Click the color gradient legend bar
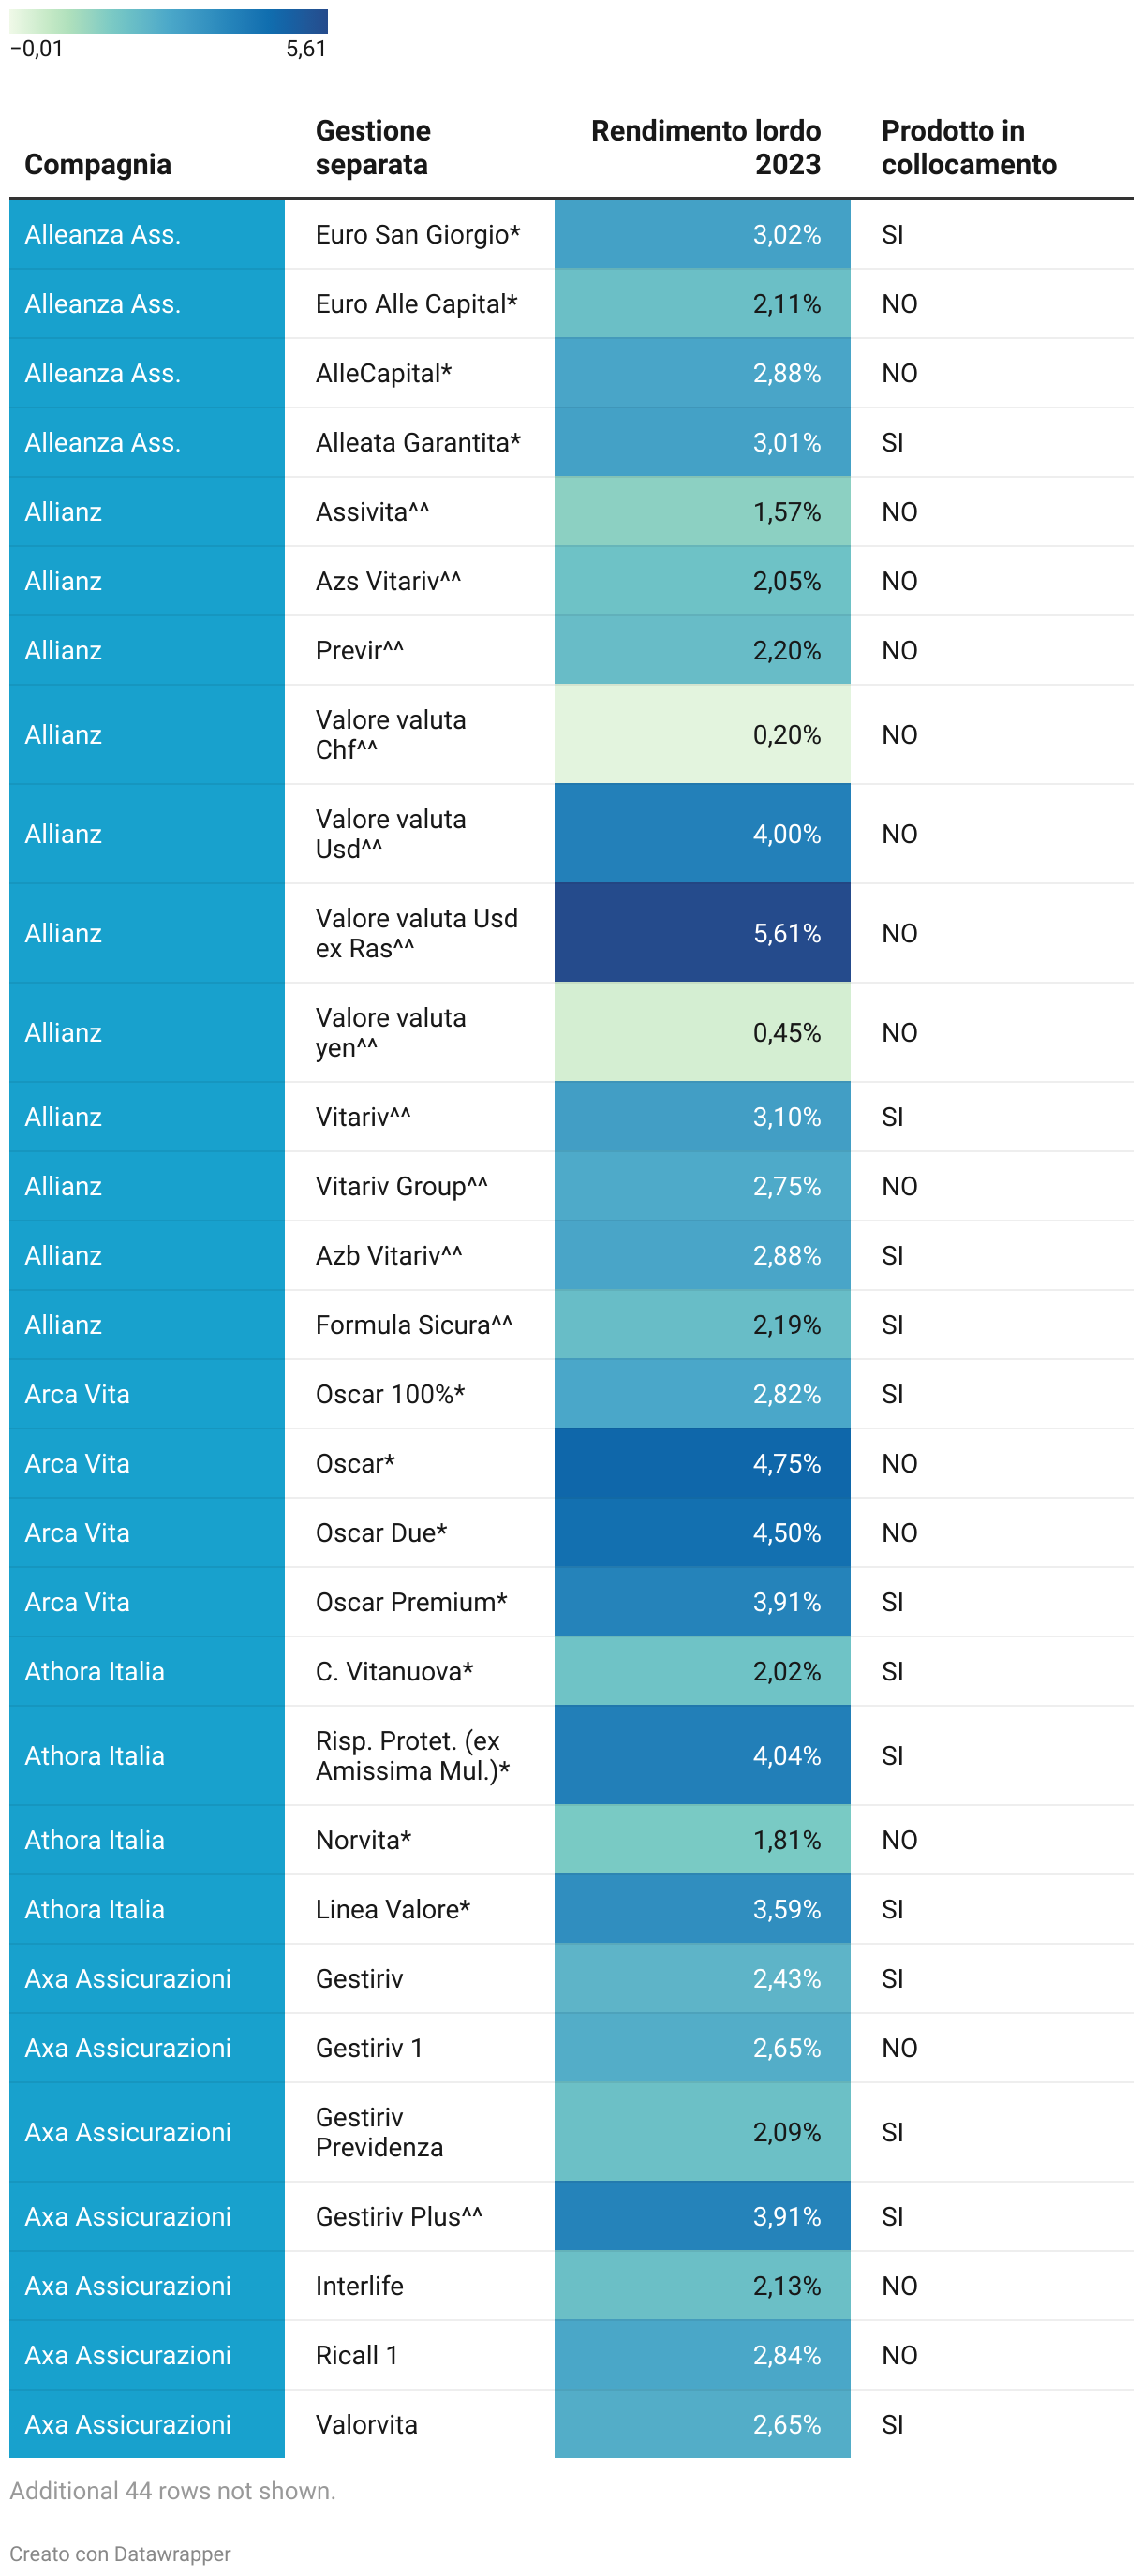The image size is (1143, 2576). point(168,21)
